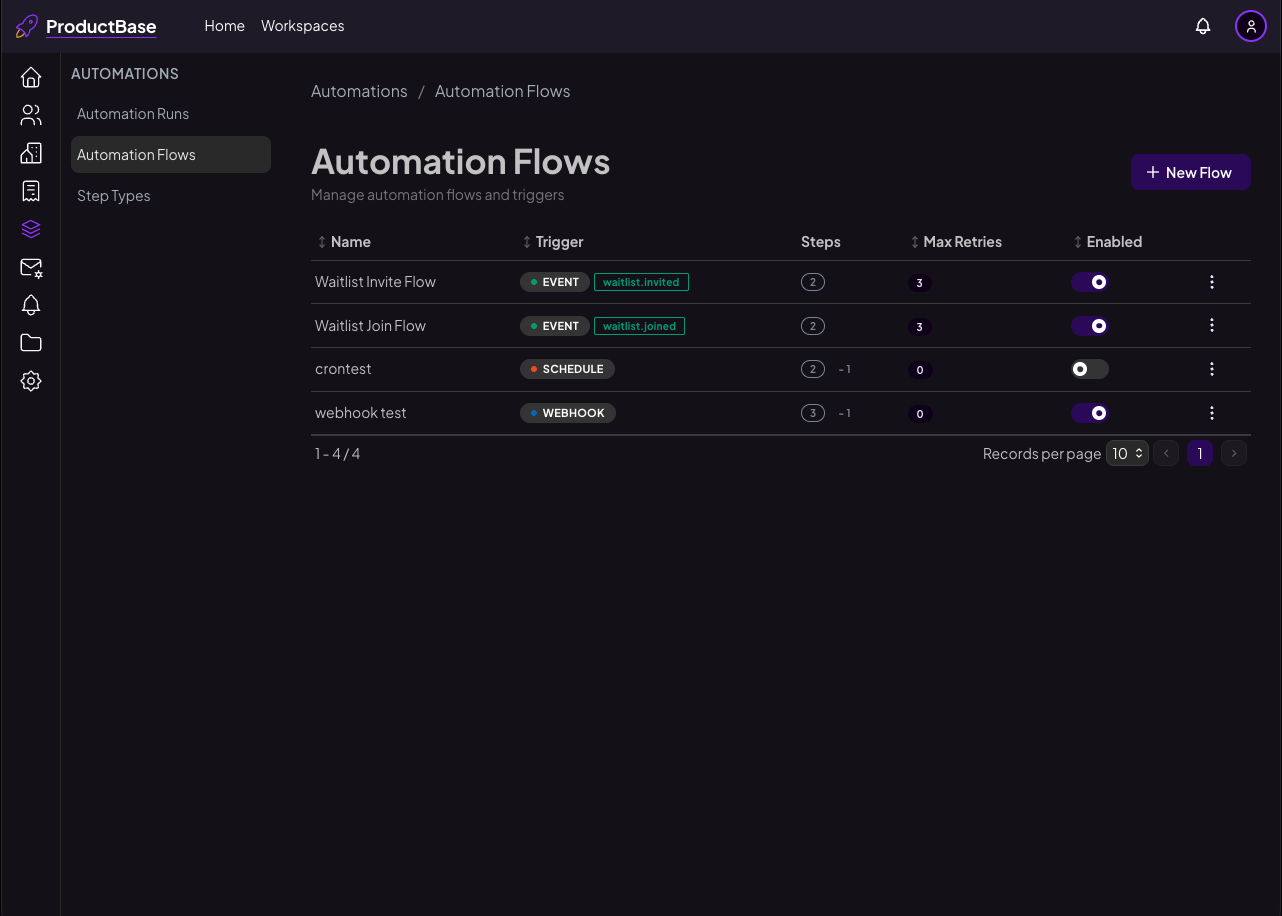1282x916 pixels.
Task: Disable the Waitlist Invite Flow toggle
Action: click(x=1090, y=282)
